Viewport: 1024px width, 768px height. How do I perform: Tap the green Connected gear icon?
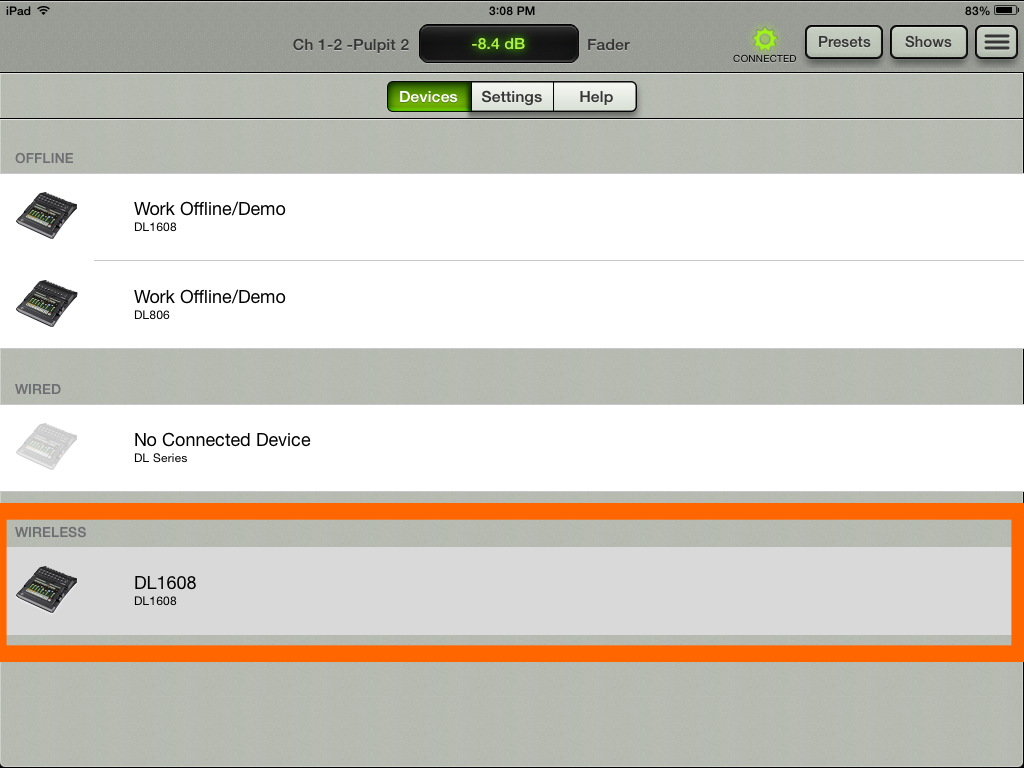pos(765,40)
